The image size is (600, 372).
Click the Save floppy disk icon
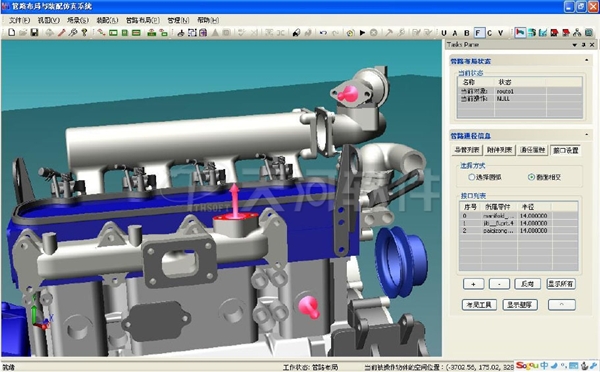pyautogui.click(x=34, y=33)
